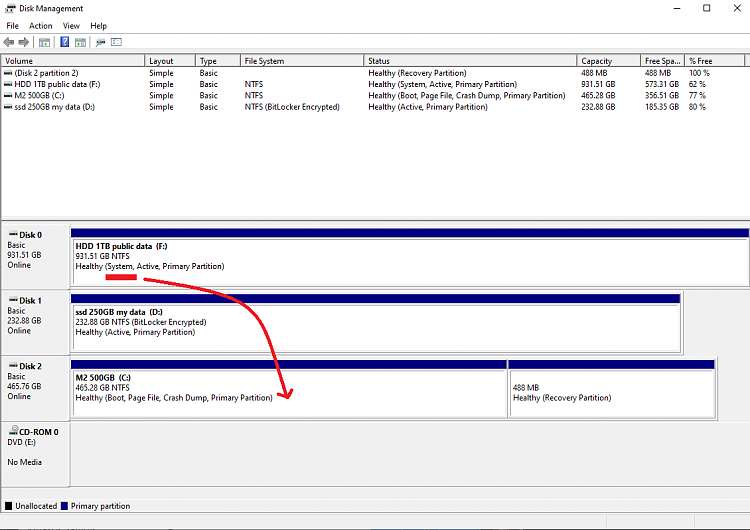Sort by the % Free column header
The width and height of the screenshot is (750, 530).
pos(715,61)
